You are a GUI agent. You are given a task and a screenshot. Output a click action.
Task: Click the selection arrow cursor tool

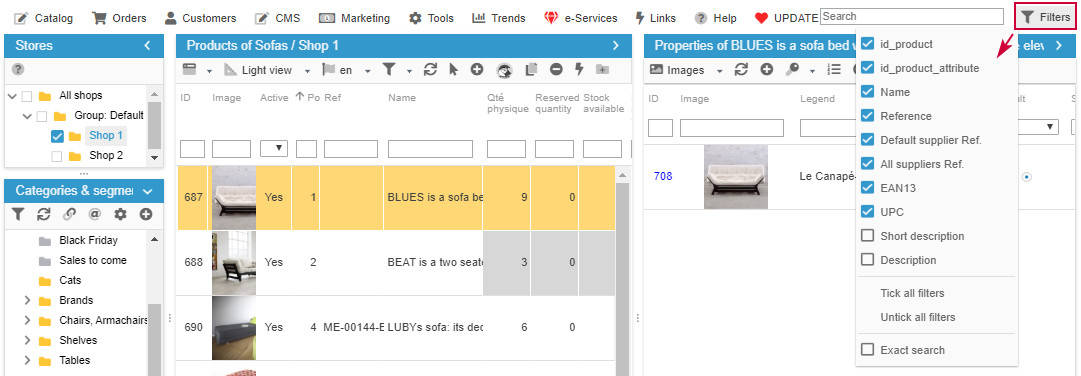[453, 70]
